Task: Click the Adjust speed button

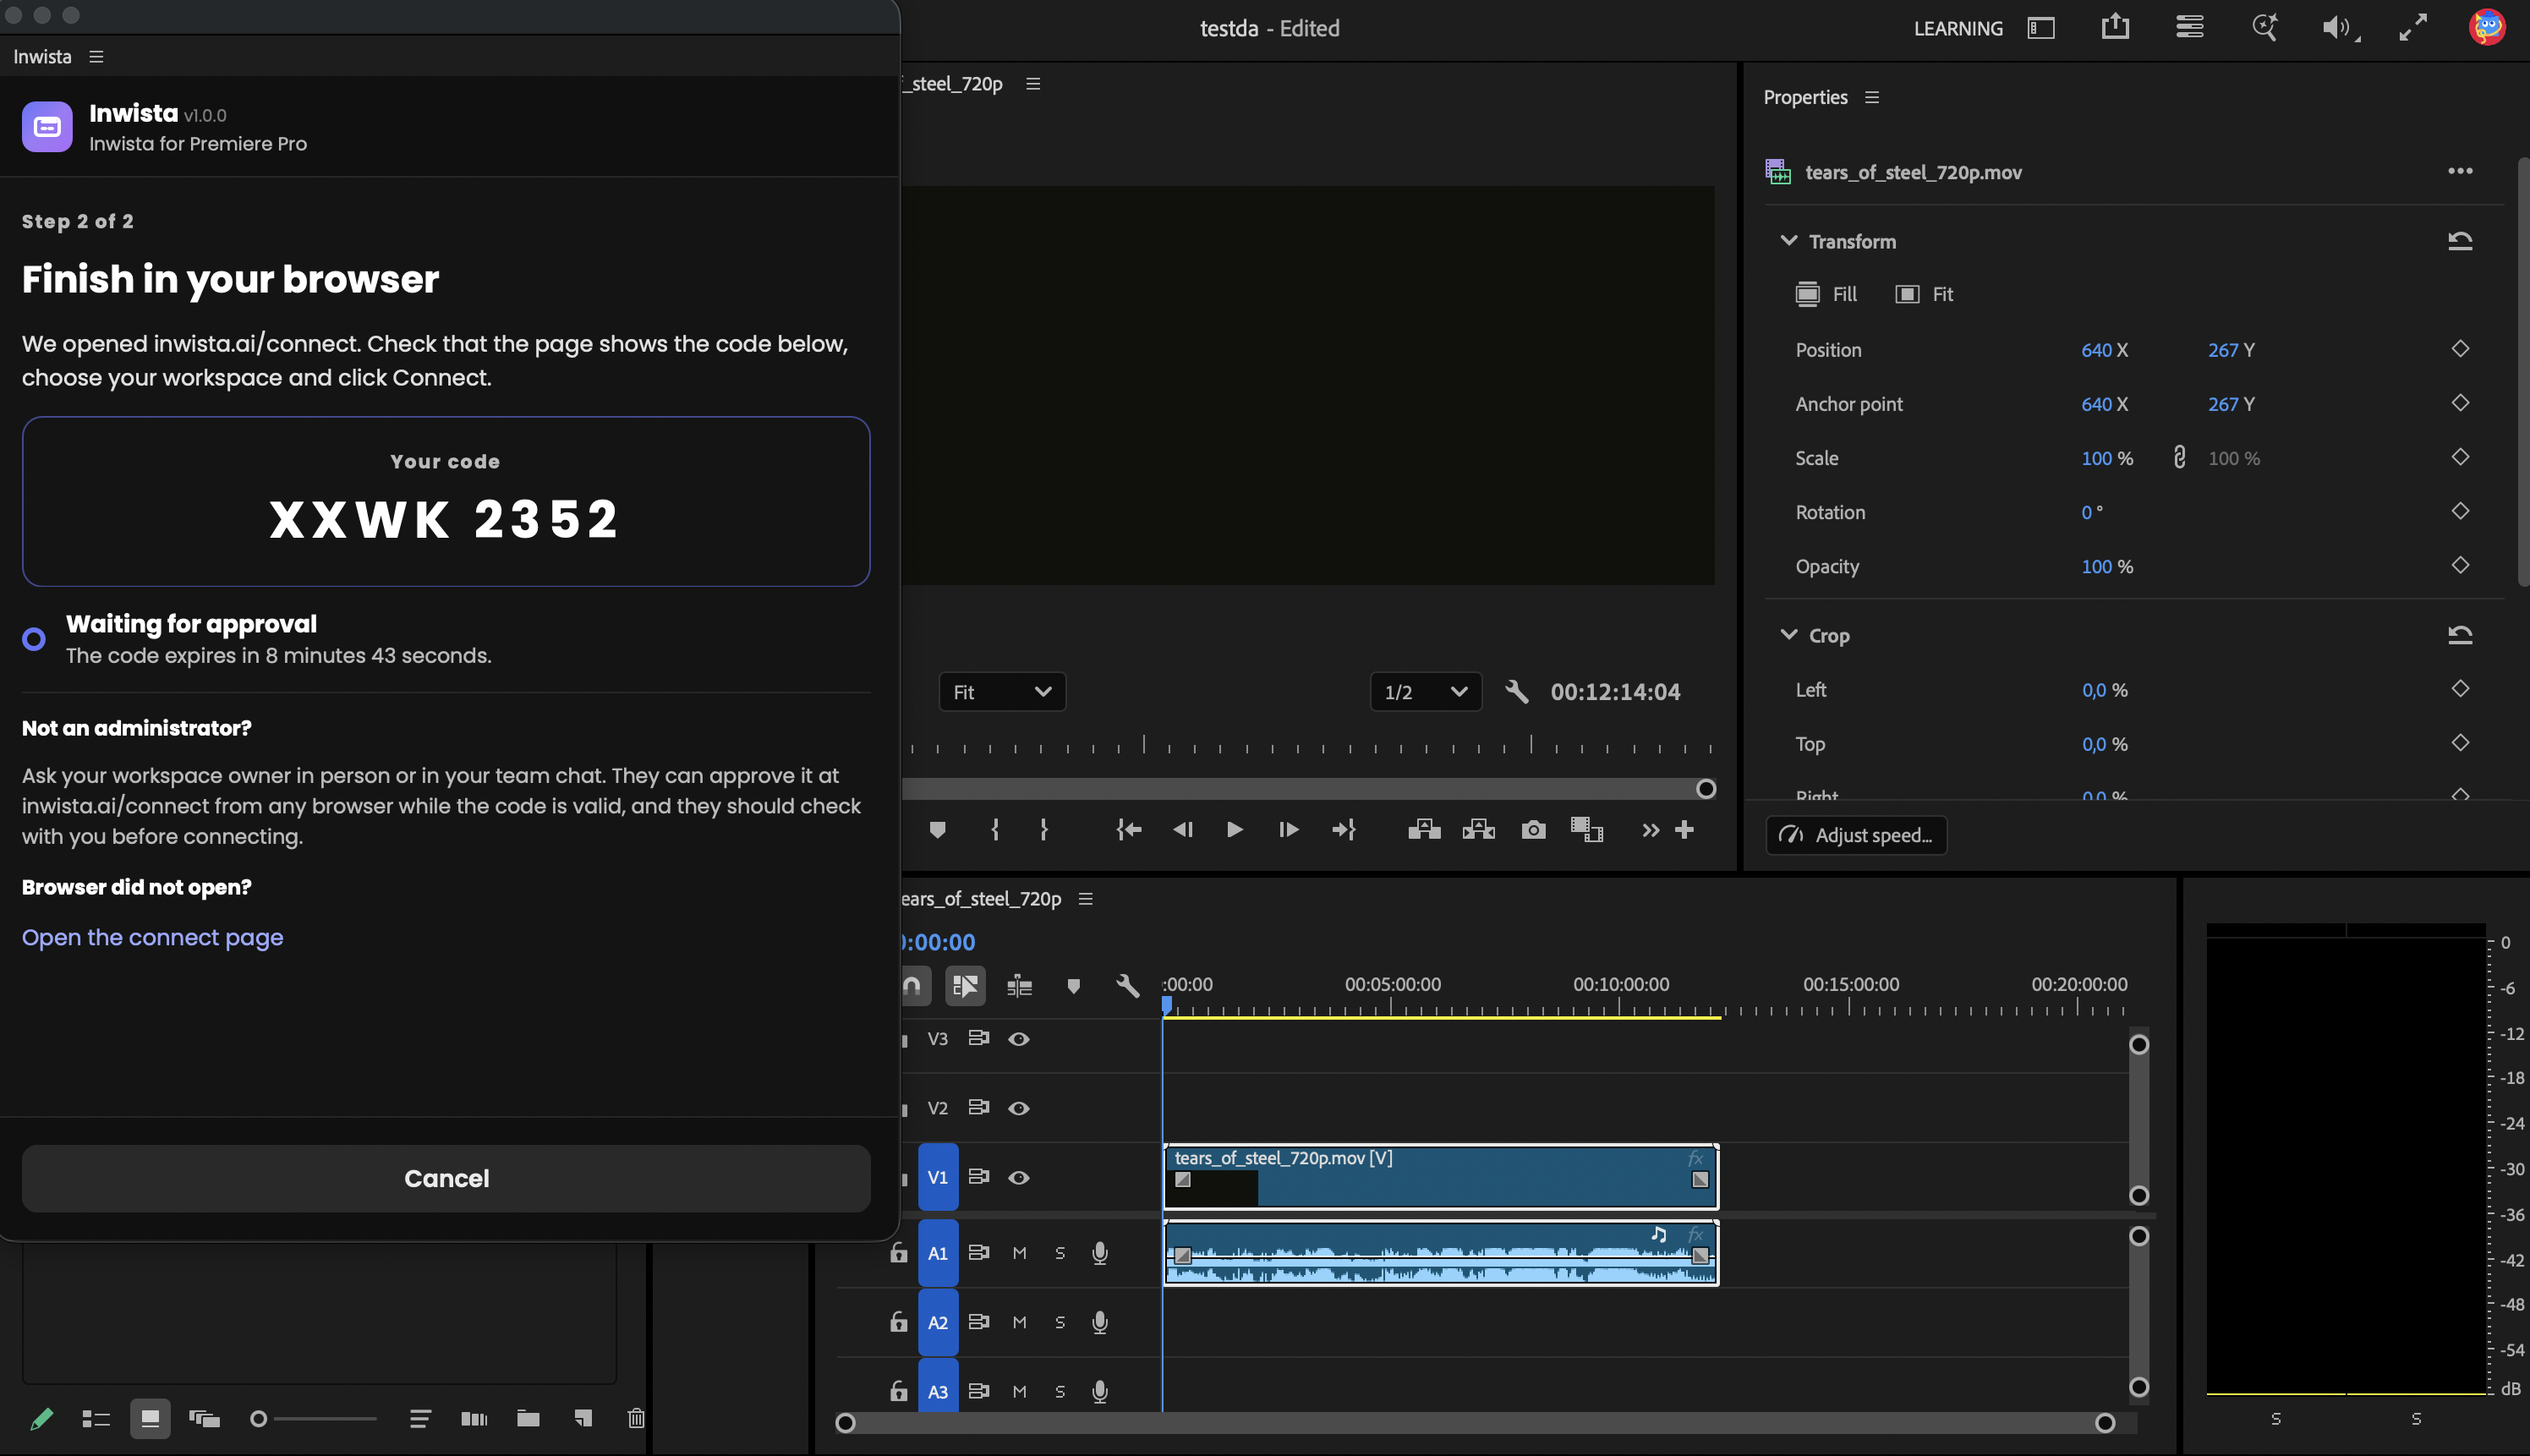Action: click(1856, 835)
